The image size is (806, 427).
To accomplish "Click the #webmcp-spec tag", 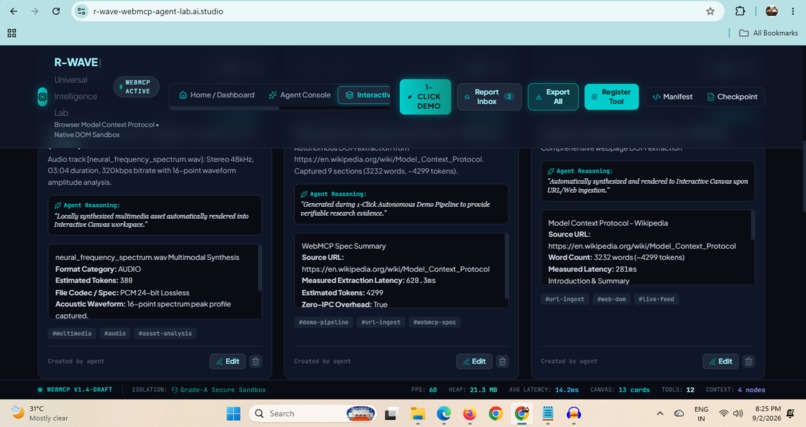I will click(434, 322).
